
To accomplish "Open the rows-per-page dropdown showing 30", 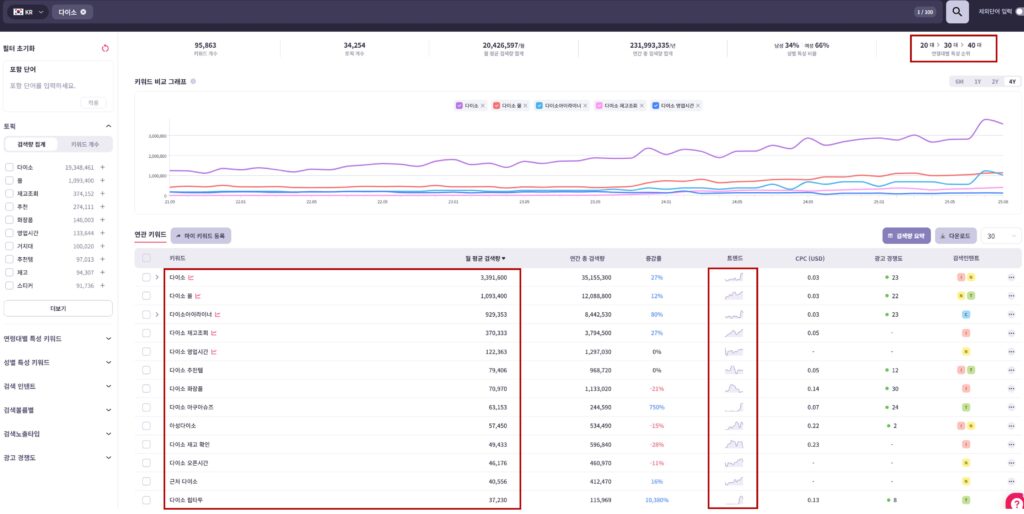I will click(1002, 236).
